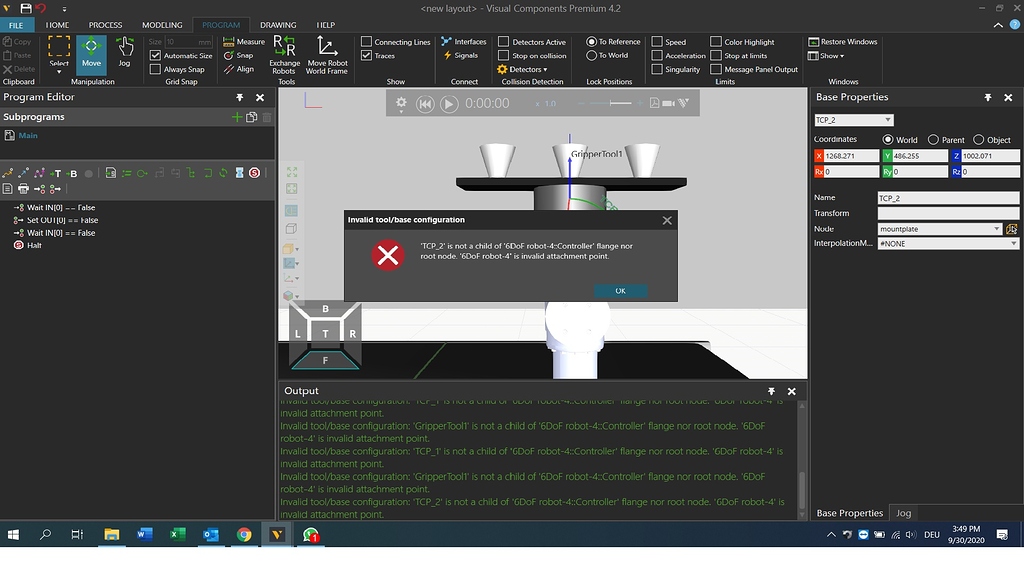1024x576 pixels.
Task: Click the Select button in Manipulation group
Action: point(59,50)
